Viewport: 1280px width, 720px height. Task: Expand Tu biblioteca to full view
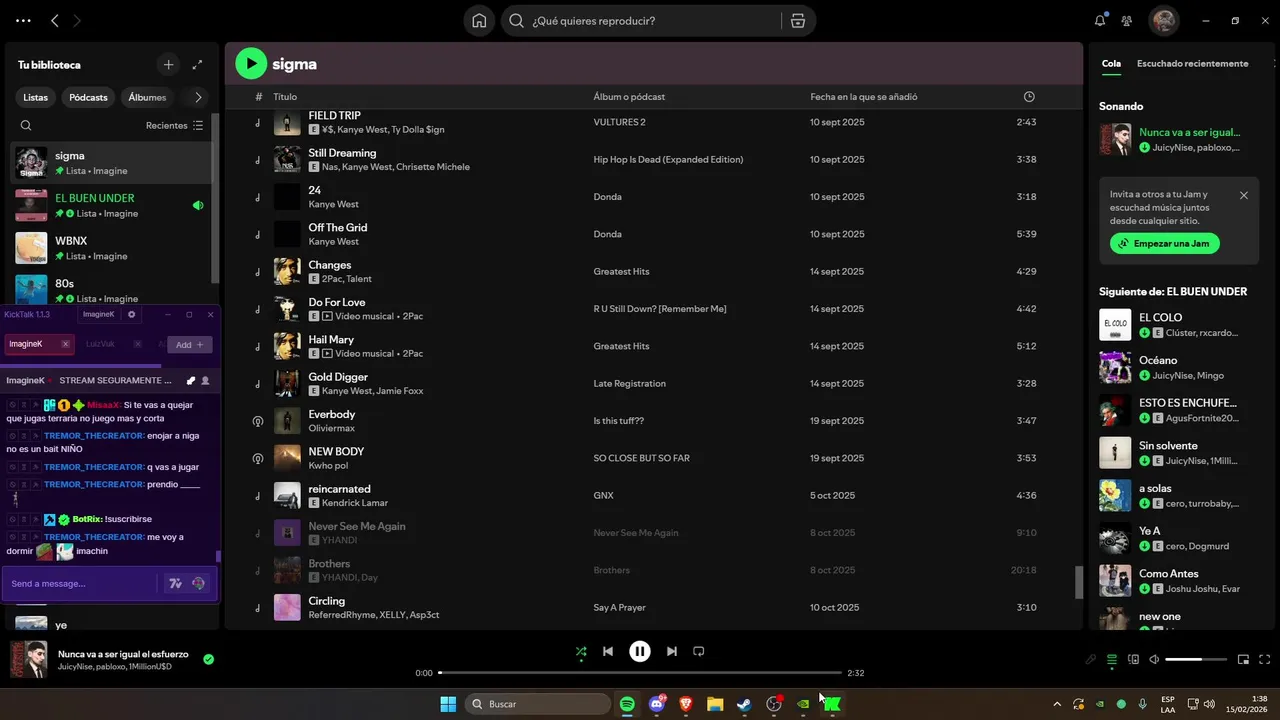pos(197,65)
